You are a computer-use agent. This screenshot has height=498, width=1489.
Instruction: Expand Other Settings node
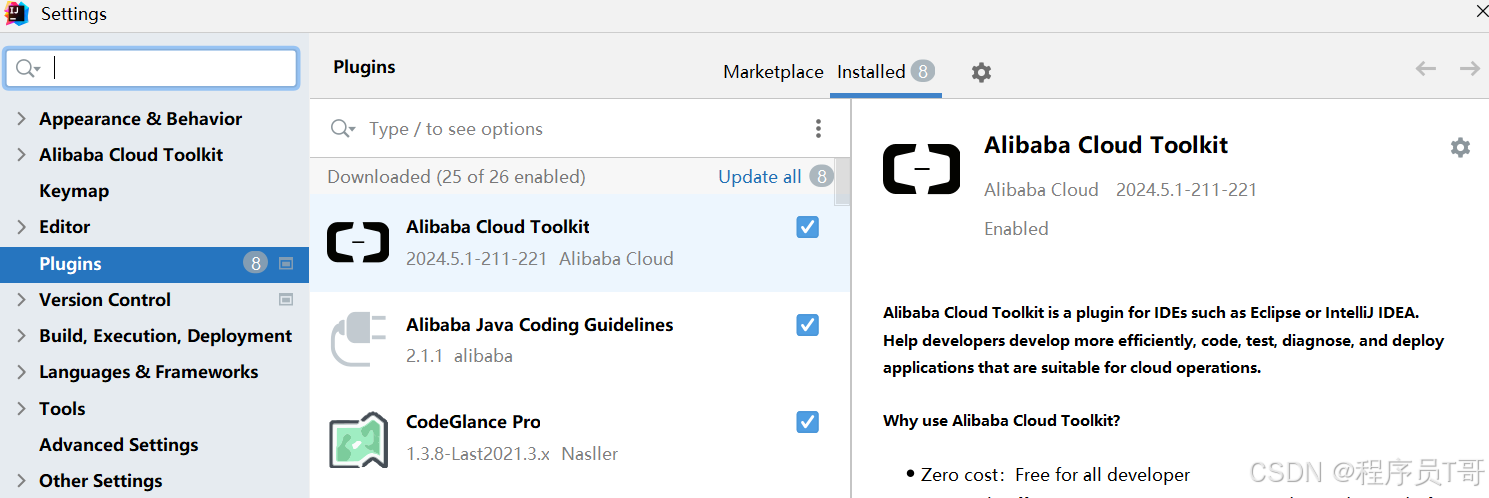22,480
